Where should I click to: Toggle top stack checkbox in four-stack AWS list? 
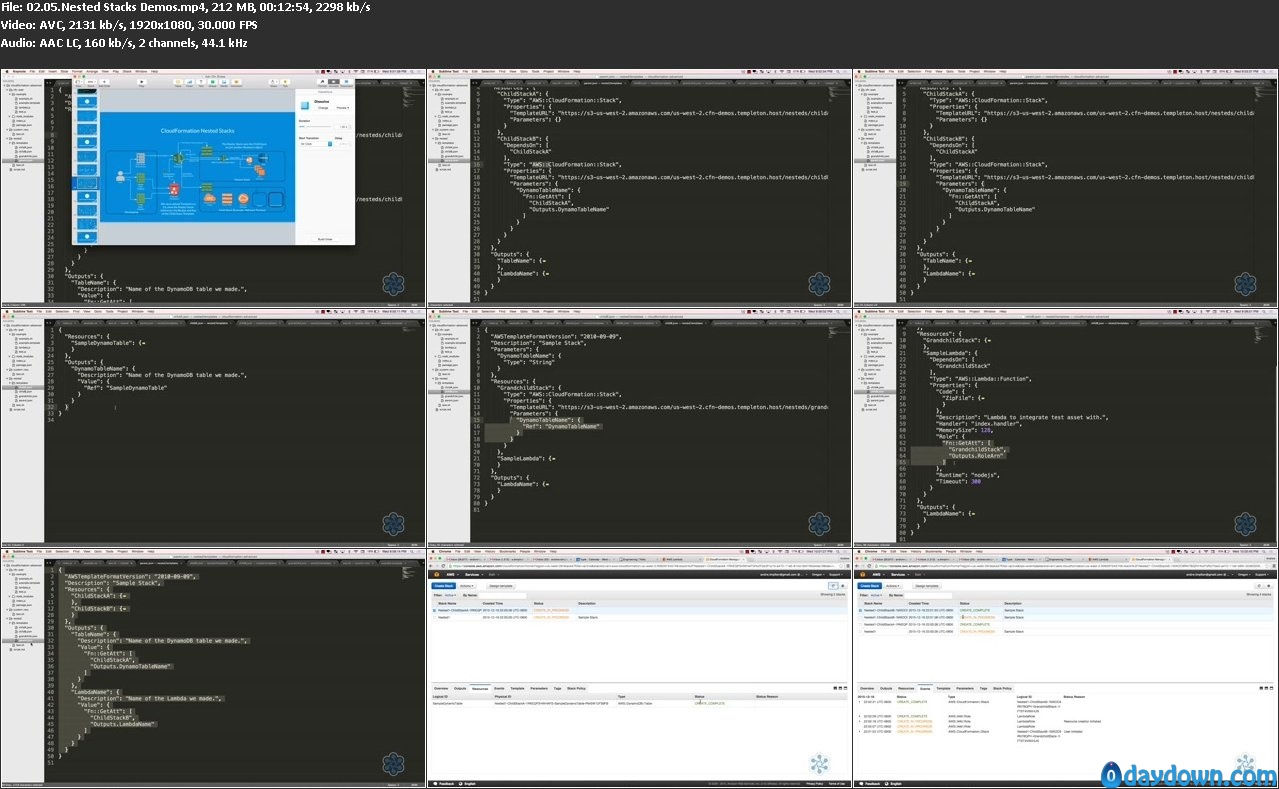(861, 610)
